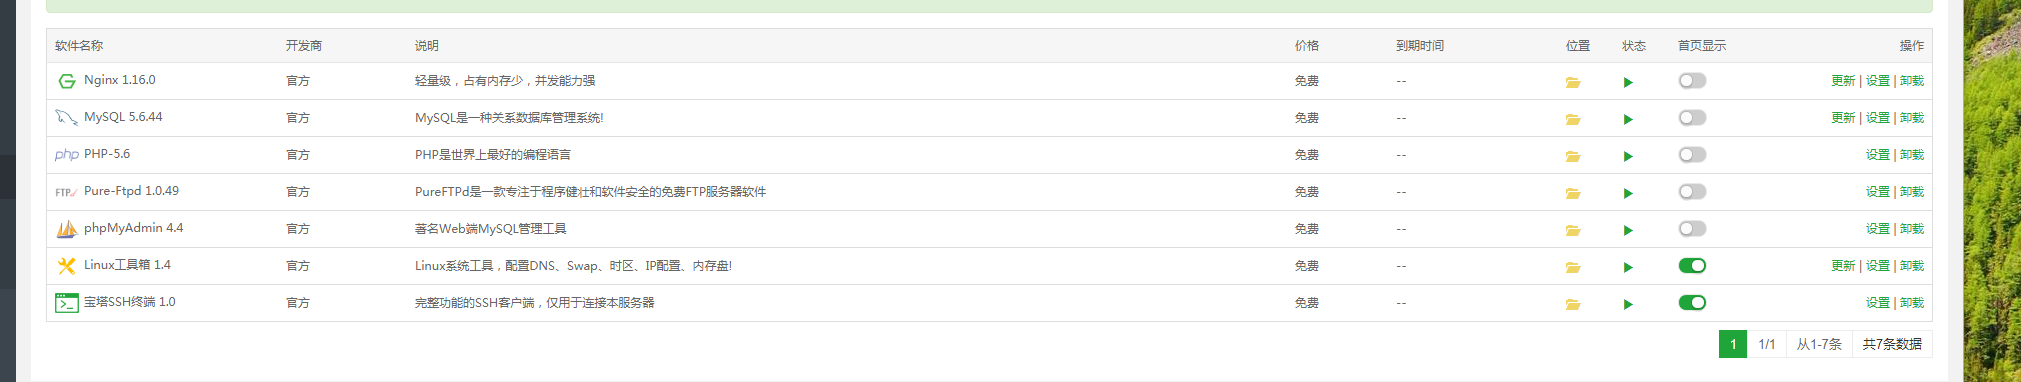
Task: Click the MySQL status play icon
Action: (x=1628, y=119)
